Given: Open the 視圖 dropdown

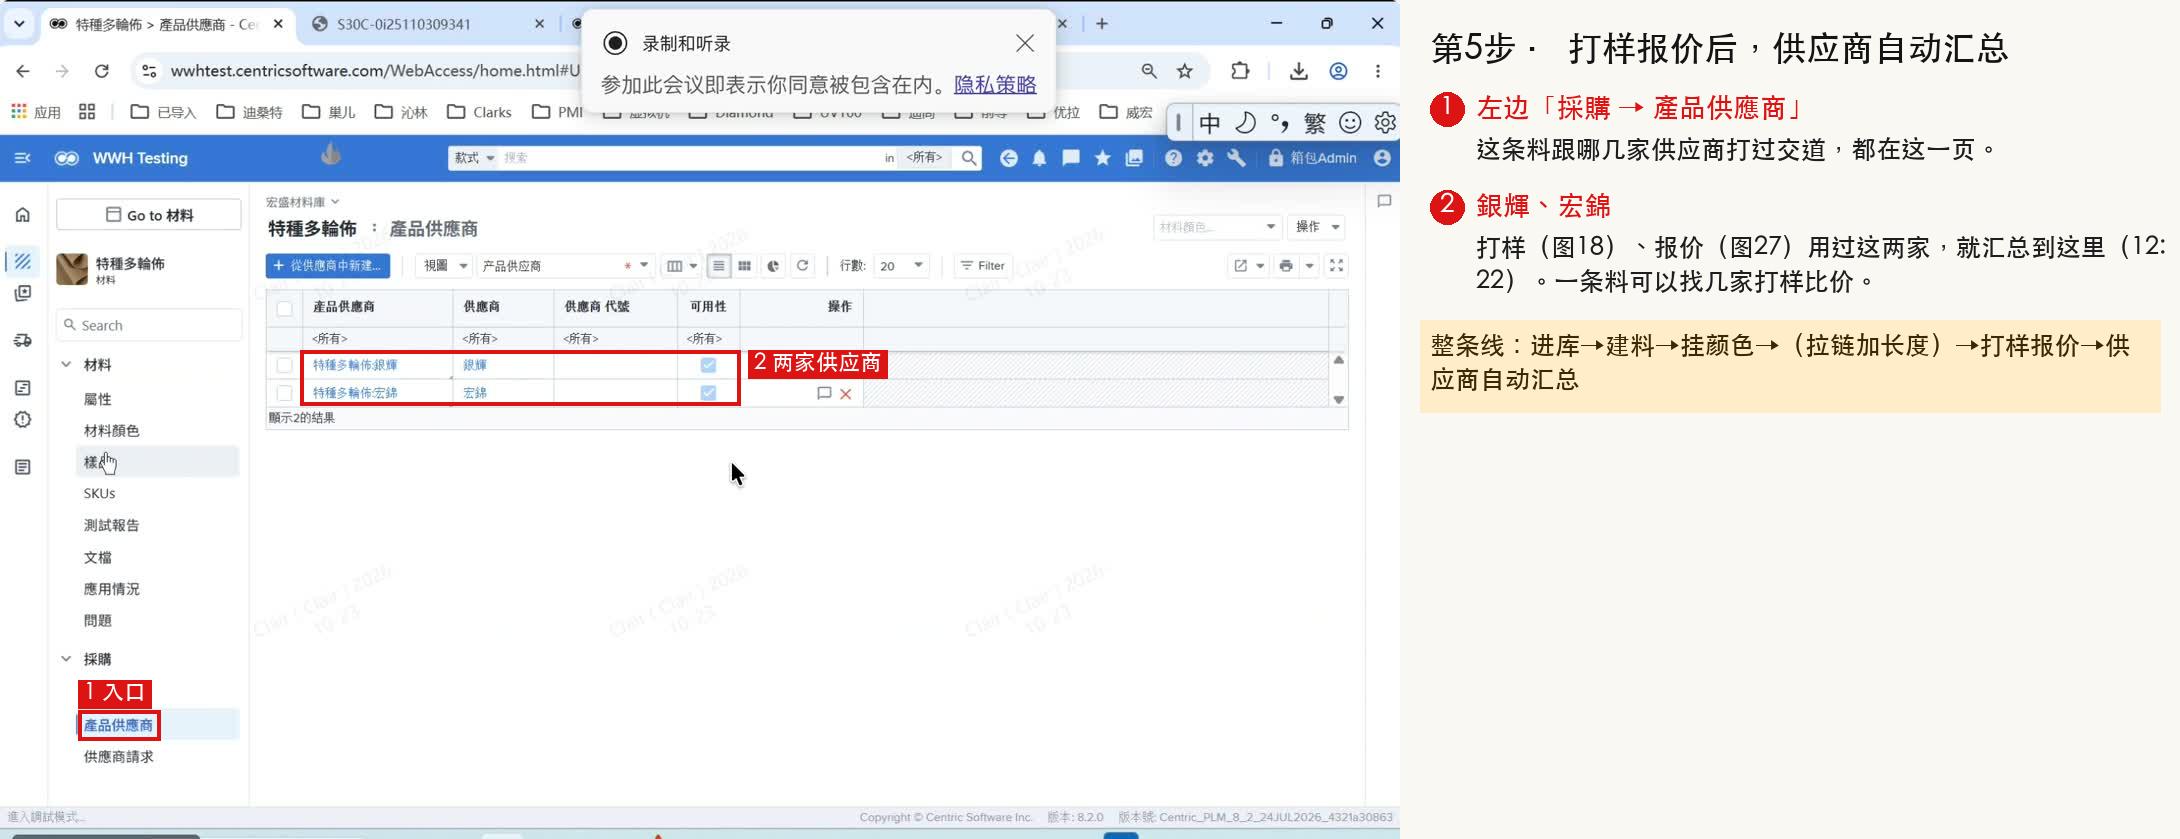Looking at the screenshot, I should (445, 266).
